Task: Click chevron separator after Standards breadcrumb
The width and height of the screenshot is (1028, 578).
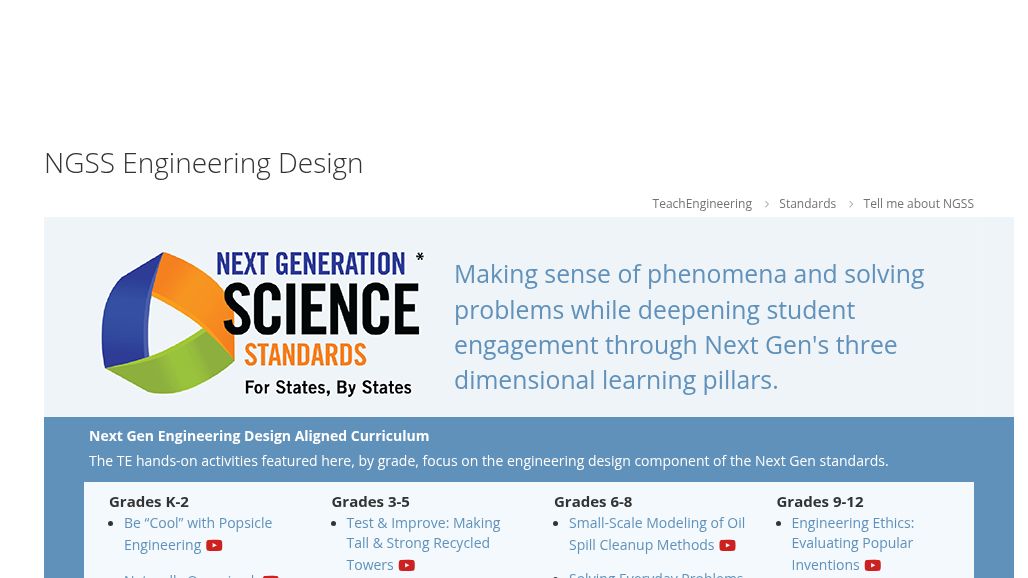Action: point(850,204)
